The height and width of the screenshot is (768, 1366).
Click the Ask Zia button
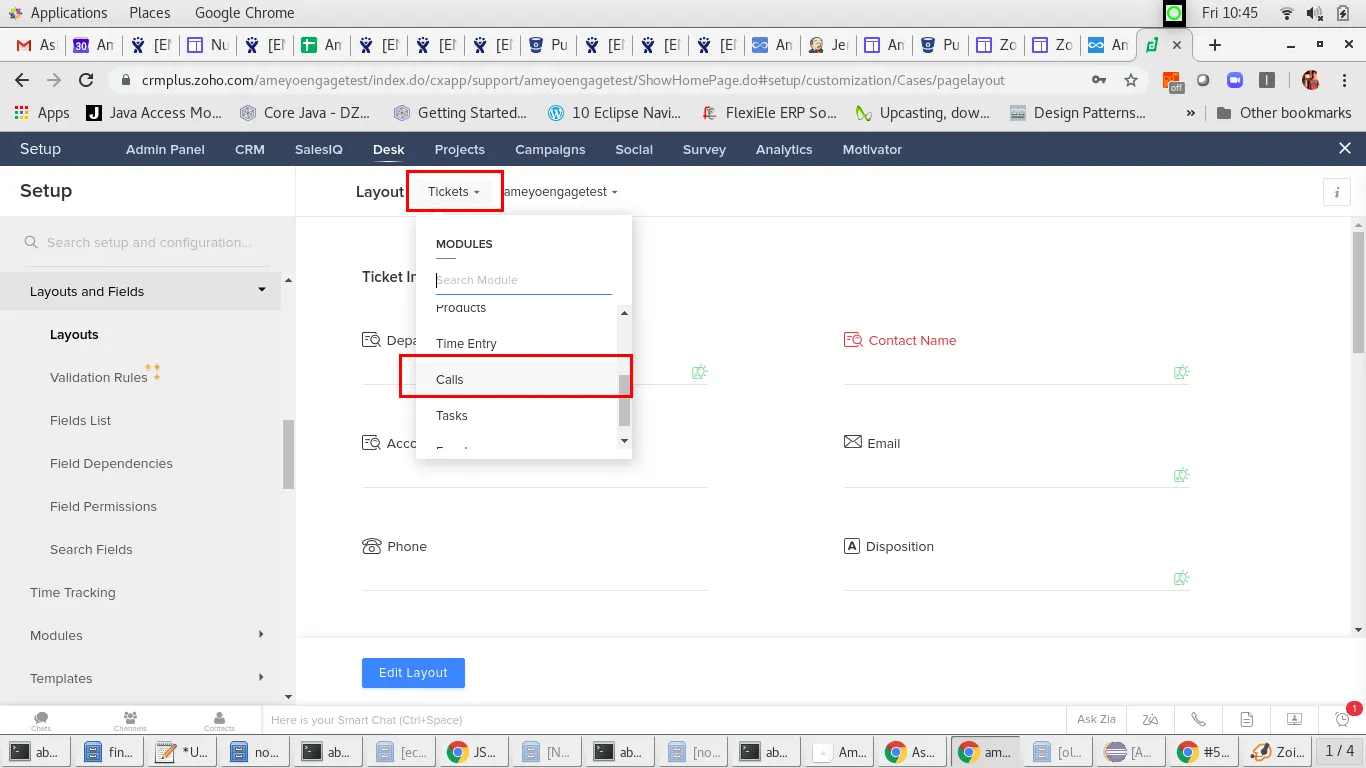pyautogui.click(x=1096, y=719)
